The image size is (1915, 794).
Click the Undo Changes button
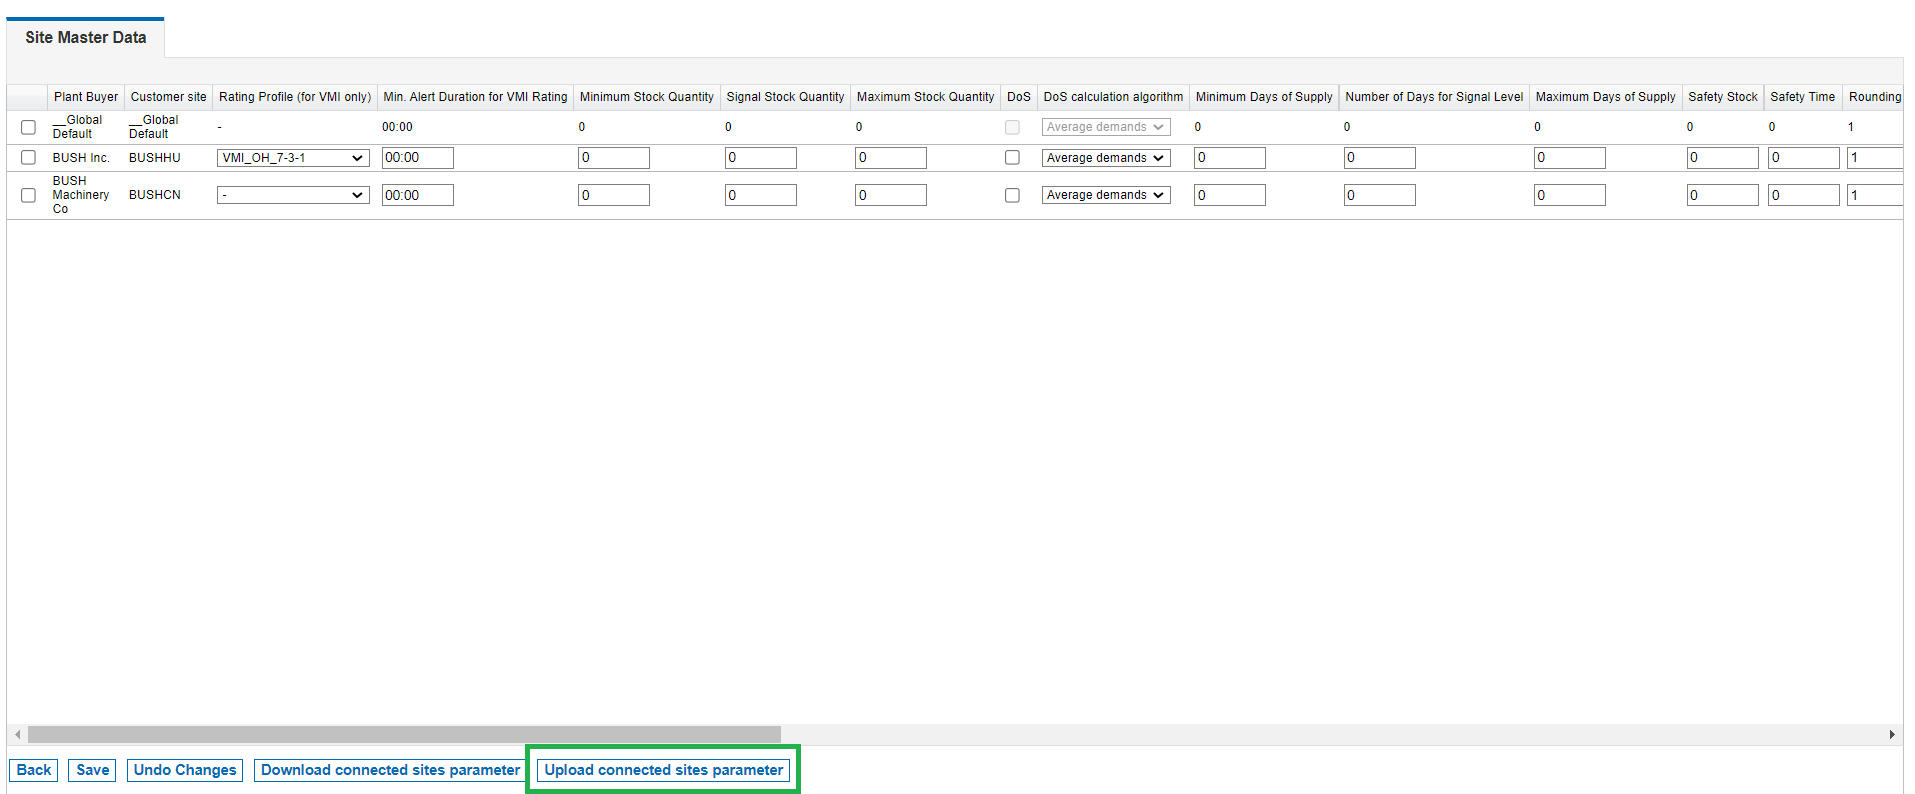[x=185, y=770]
